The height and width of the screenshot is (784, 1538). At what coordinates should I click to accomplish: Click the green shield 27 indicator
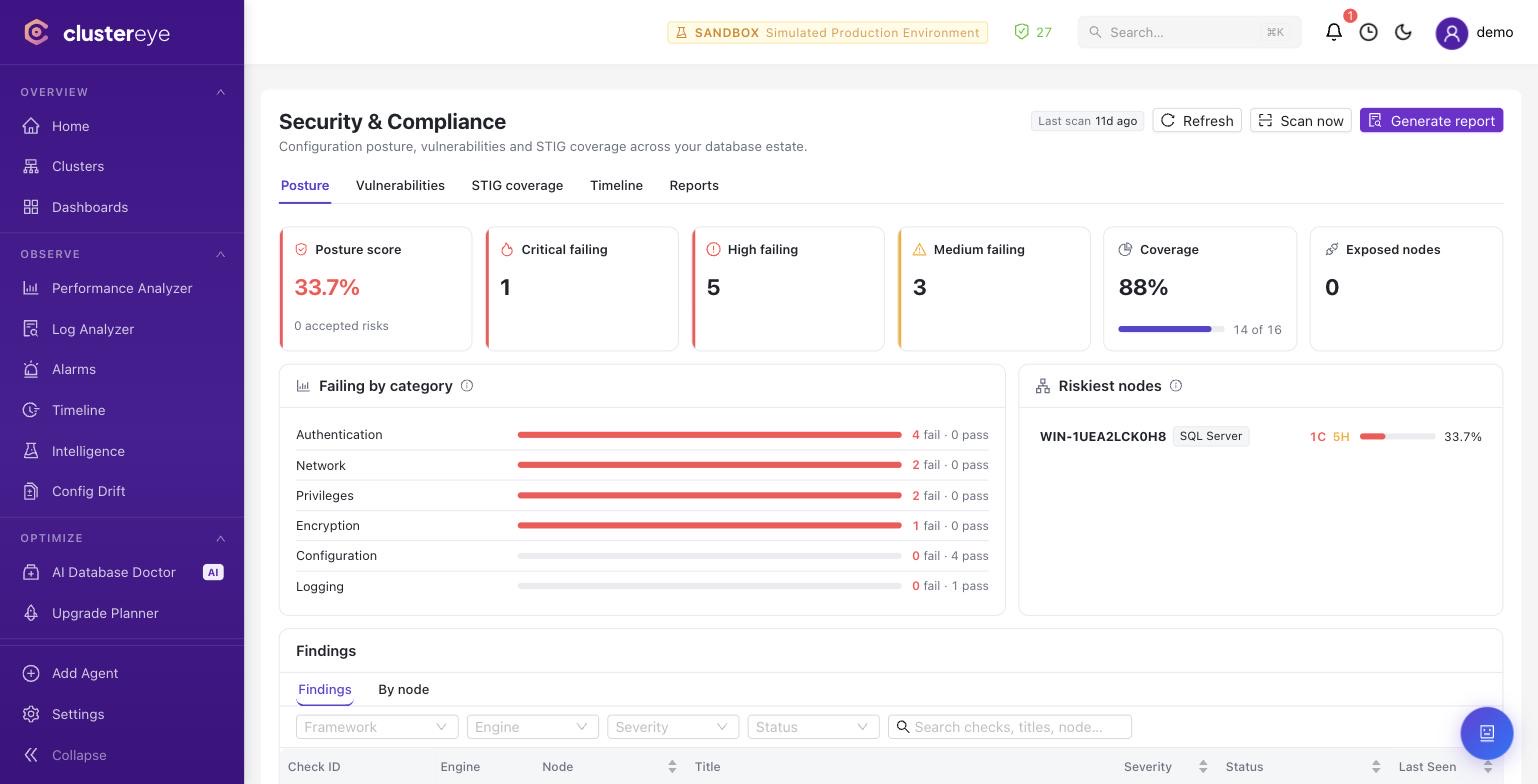point(1033,32)
